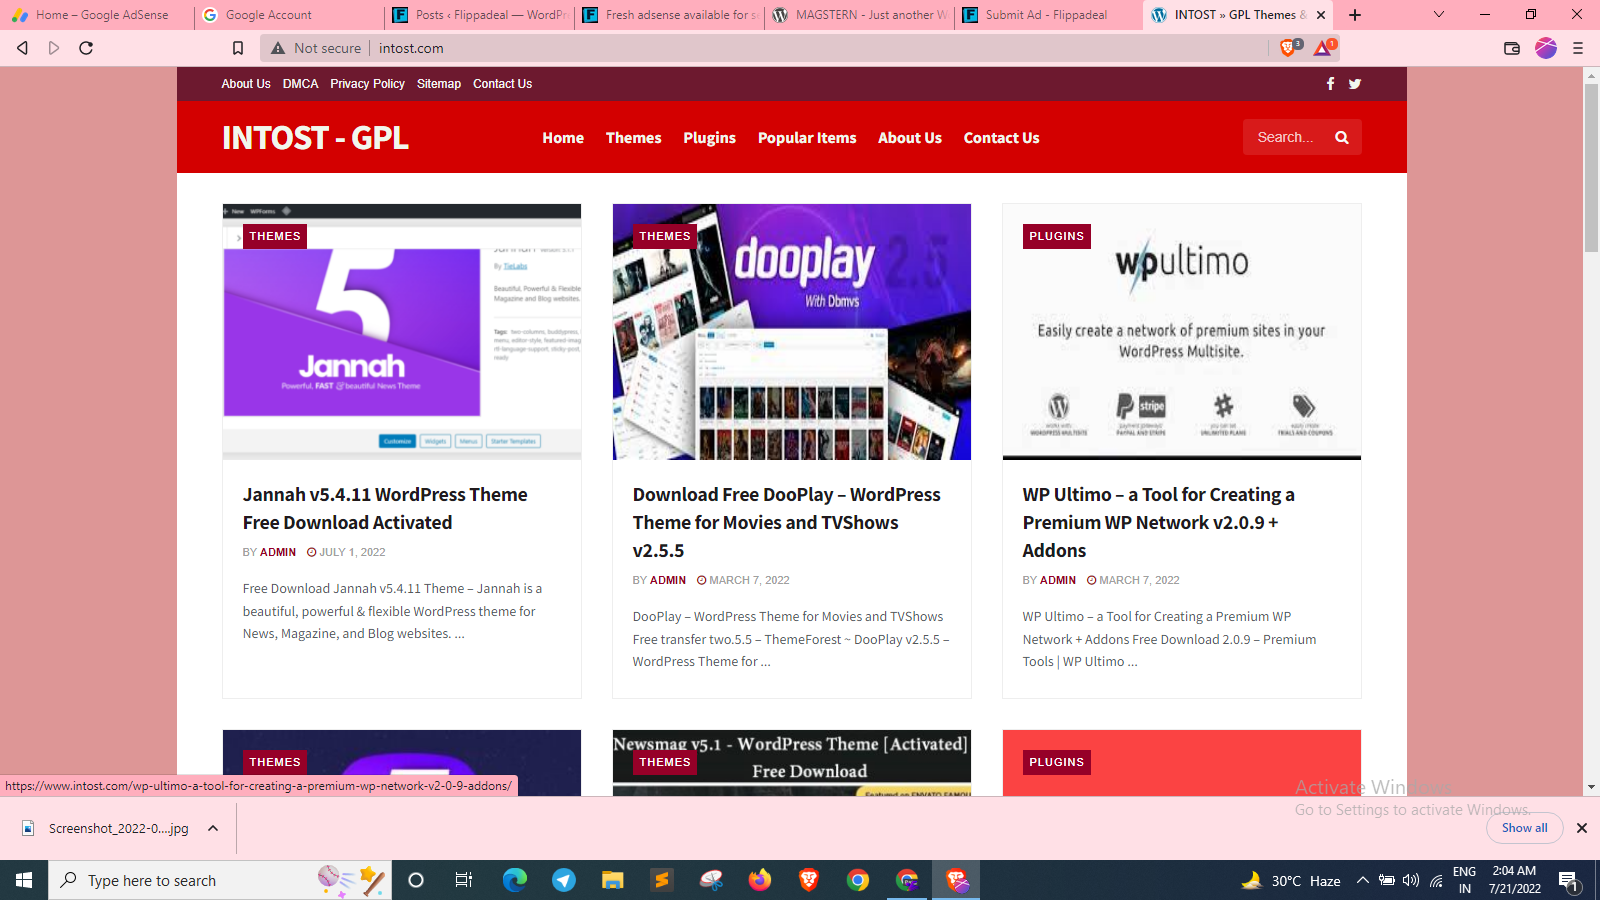Show hidden system tray icons chevron

[x=1362, y=880]
